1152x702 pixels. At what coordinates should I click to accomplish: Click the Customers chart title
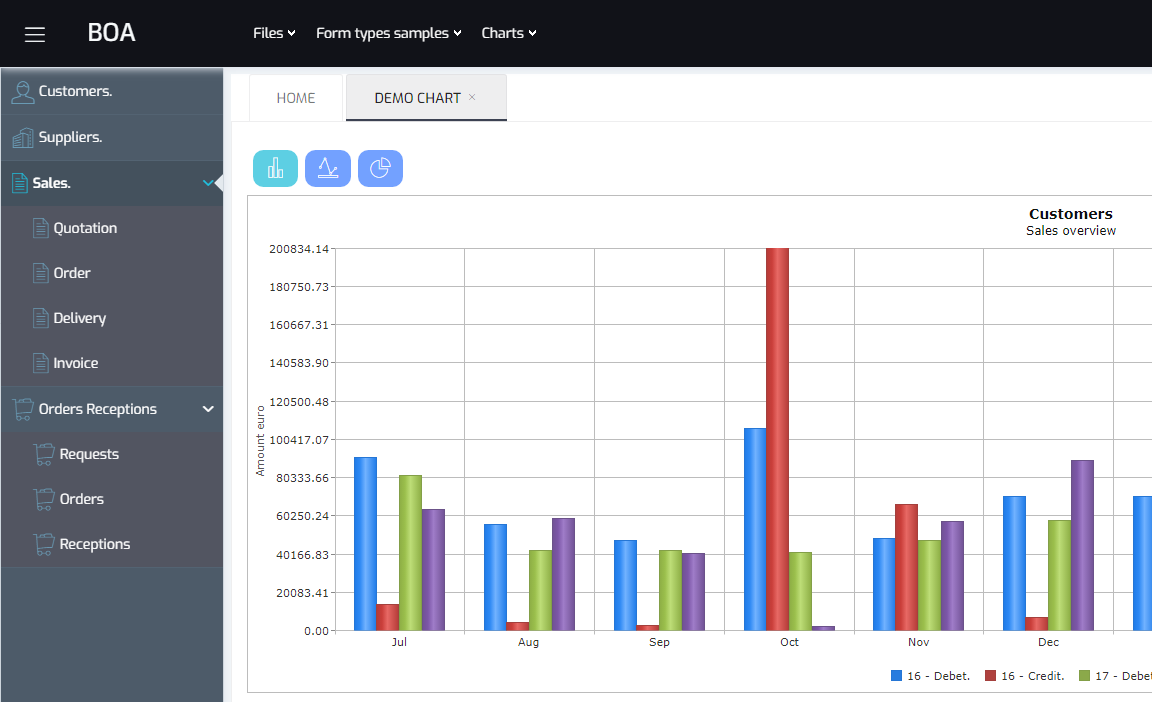click(1070, 214)
